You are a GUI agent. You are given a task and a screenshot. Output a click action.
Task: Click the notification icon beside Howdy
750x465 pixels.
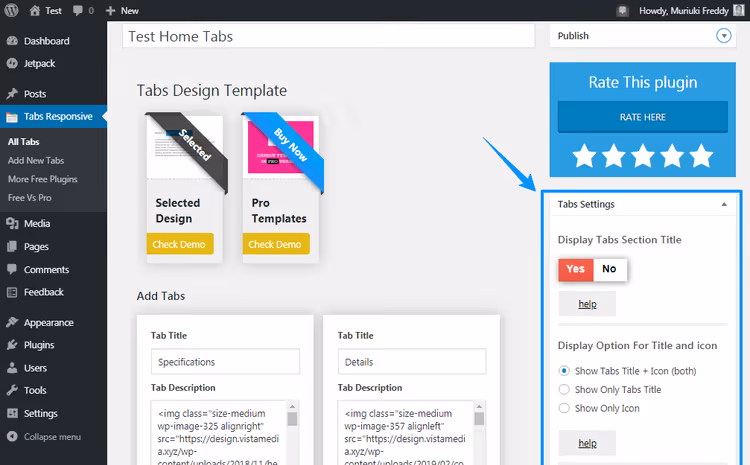622,11
